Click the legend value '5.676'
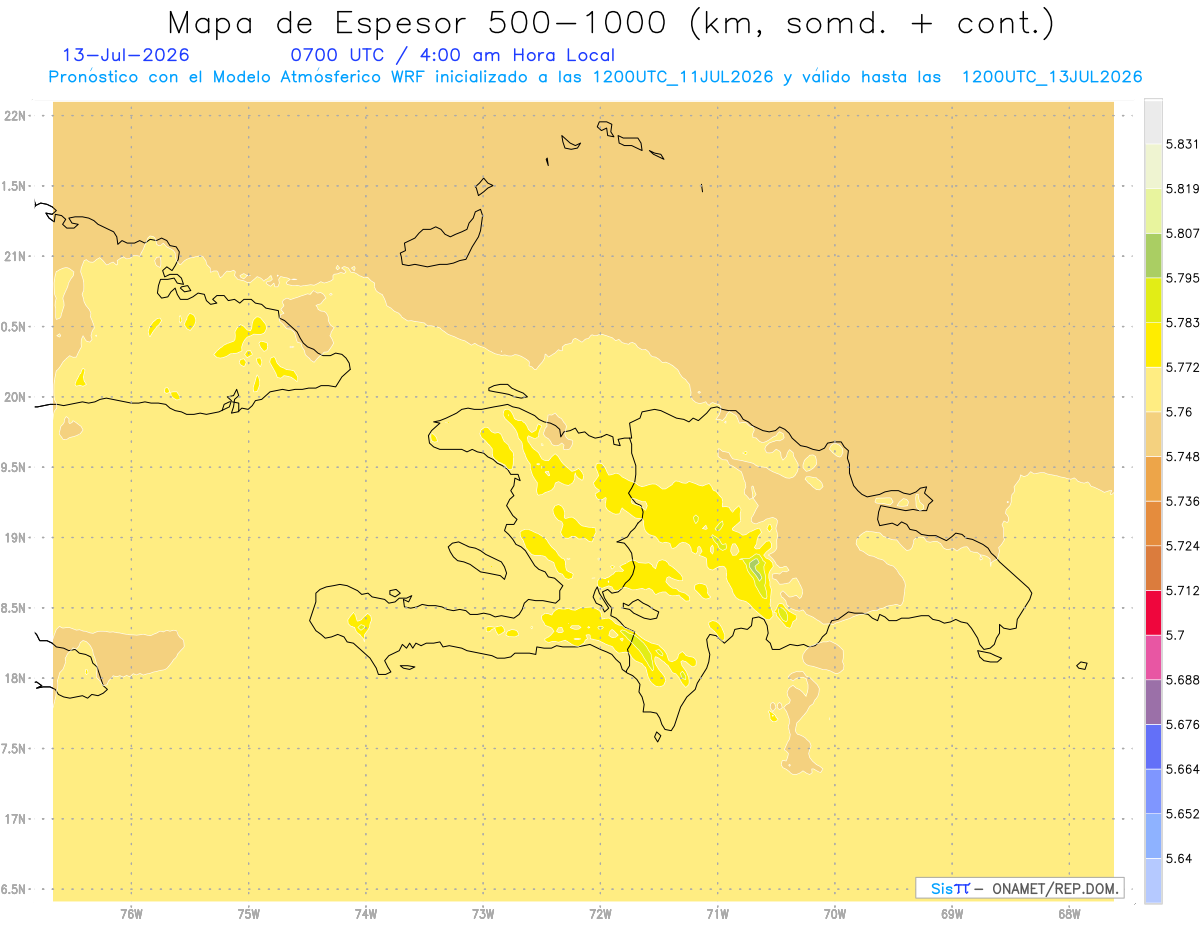1200x927 pixels. (x=1182, y=724)
